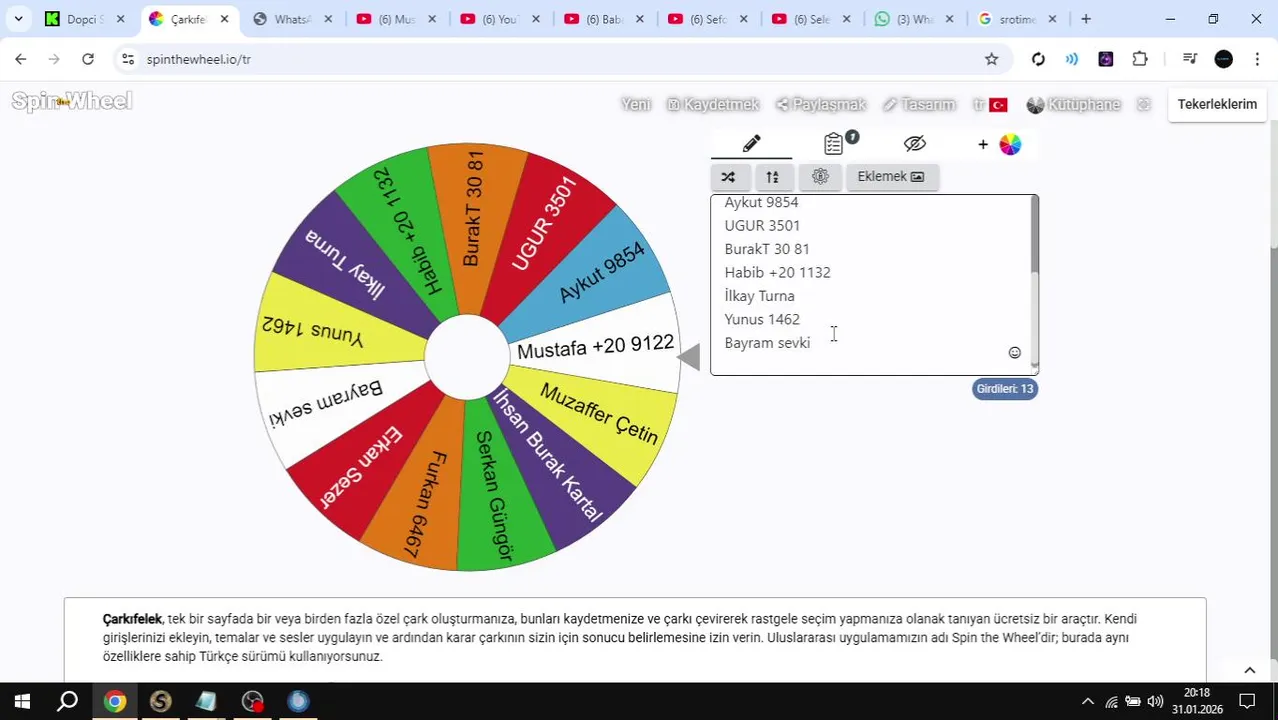Open the Tasarım design menu
Screen dimensions: 1278x720
coord(919,104)
